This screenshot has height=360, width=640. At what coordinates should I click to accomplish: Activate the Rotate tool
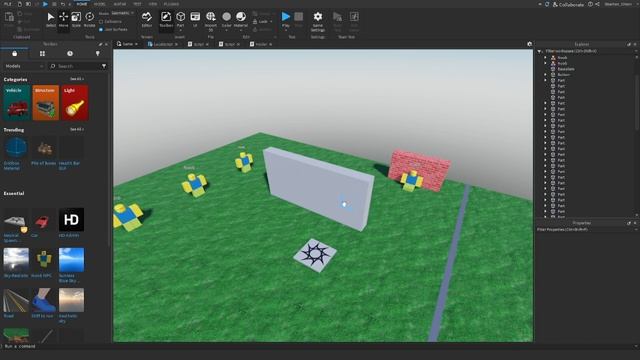point(89,19)
